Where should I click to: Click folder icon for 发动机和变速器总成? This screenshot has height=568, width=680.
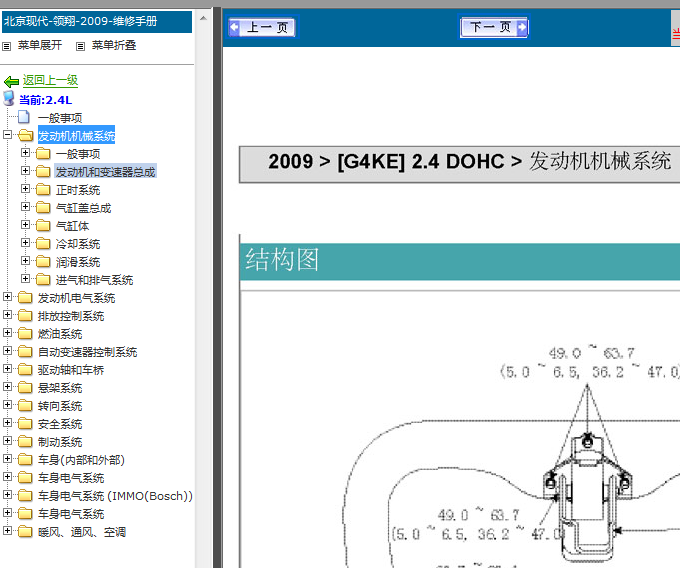coord(43,172)
